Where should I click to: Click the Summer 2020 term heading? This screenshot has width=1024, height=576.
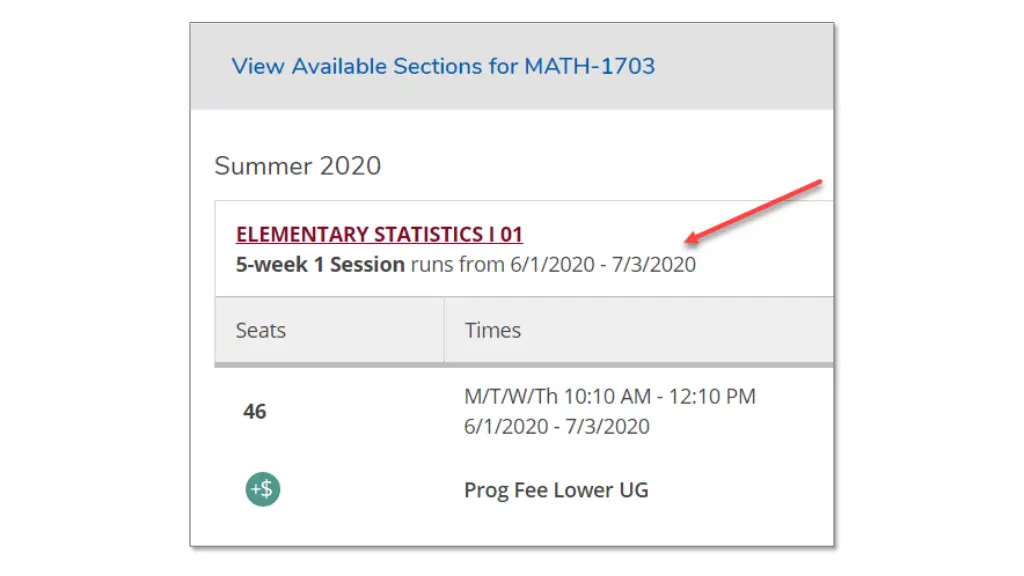297,166
